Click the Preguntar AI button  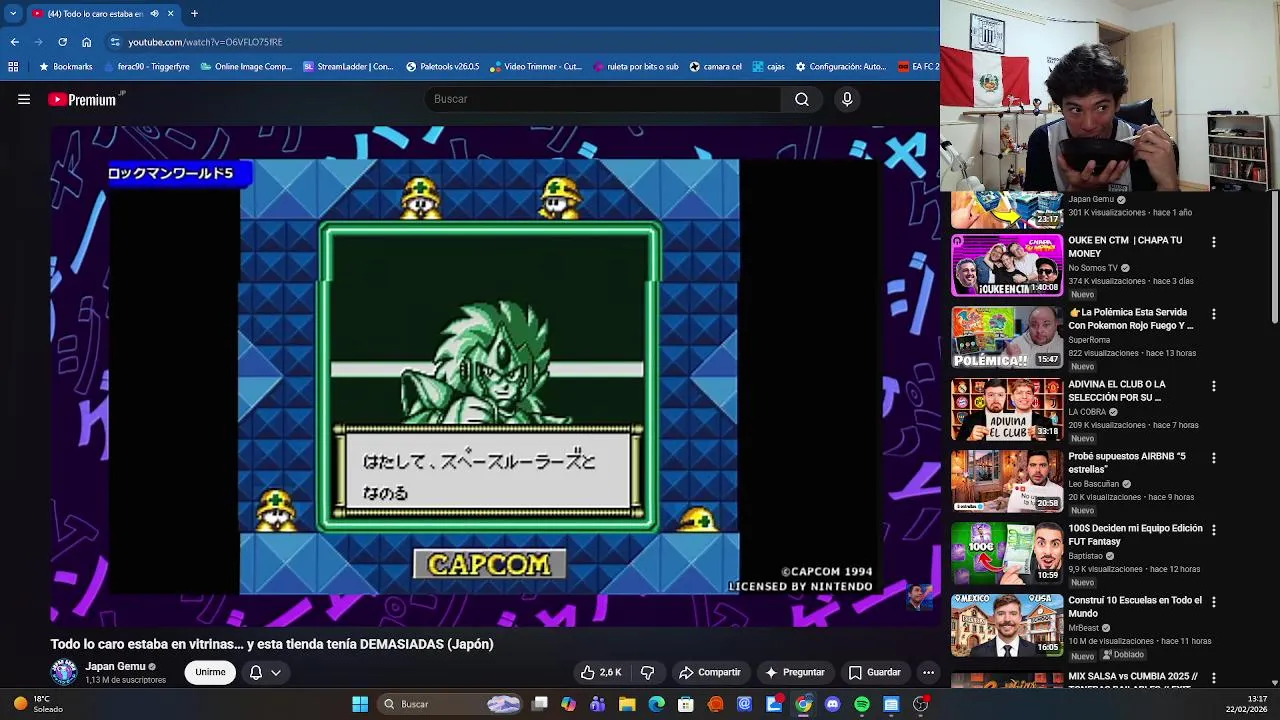pos(794,672)
